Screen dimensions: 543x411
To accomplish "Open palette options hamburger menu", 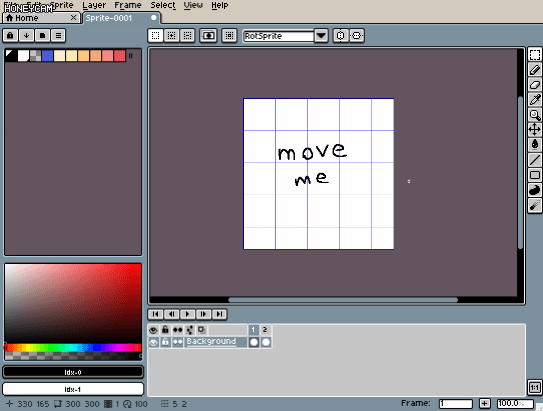I will [x=58, y=35].
